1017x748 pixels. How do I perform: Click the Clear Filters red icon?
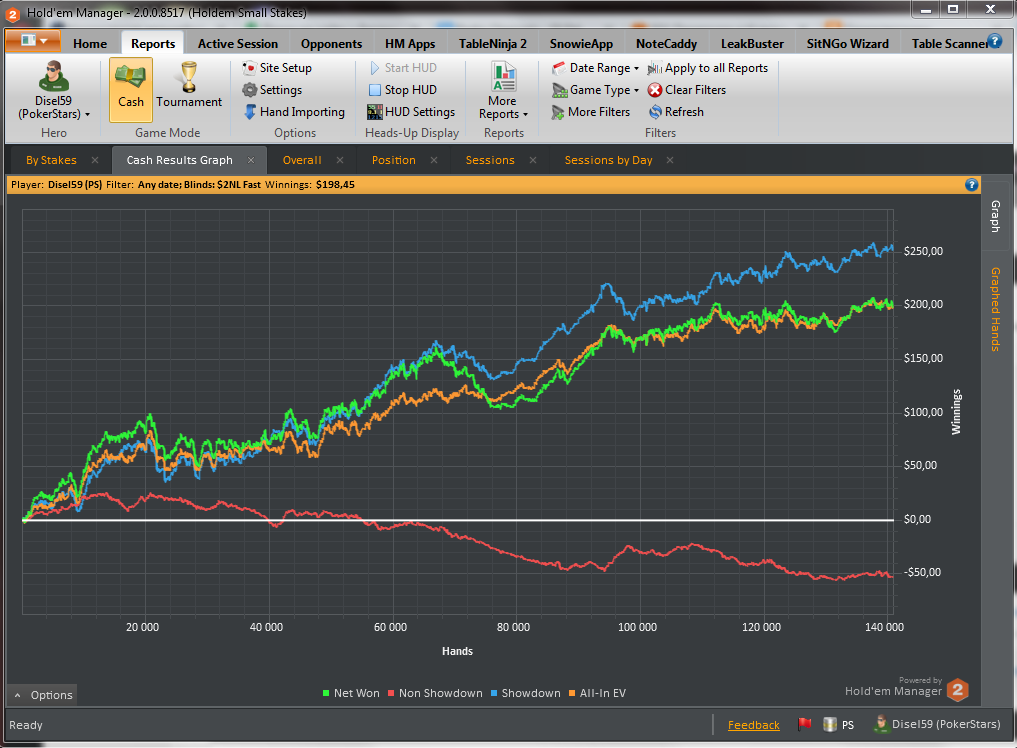[x=655, y=90]
